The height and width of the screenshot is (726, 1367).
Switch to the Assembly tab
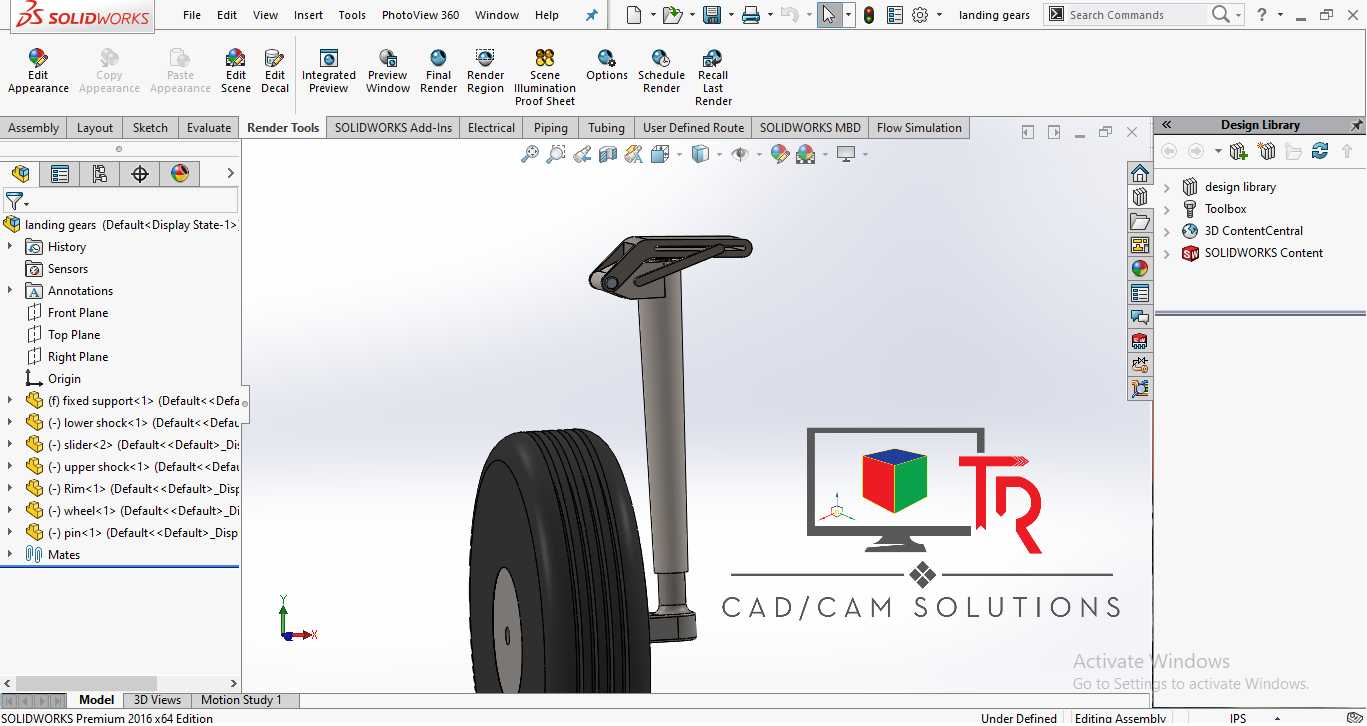coord(34,128)
